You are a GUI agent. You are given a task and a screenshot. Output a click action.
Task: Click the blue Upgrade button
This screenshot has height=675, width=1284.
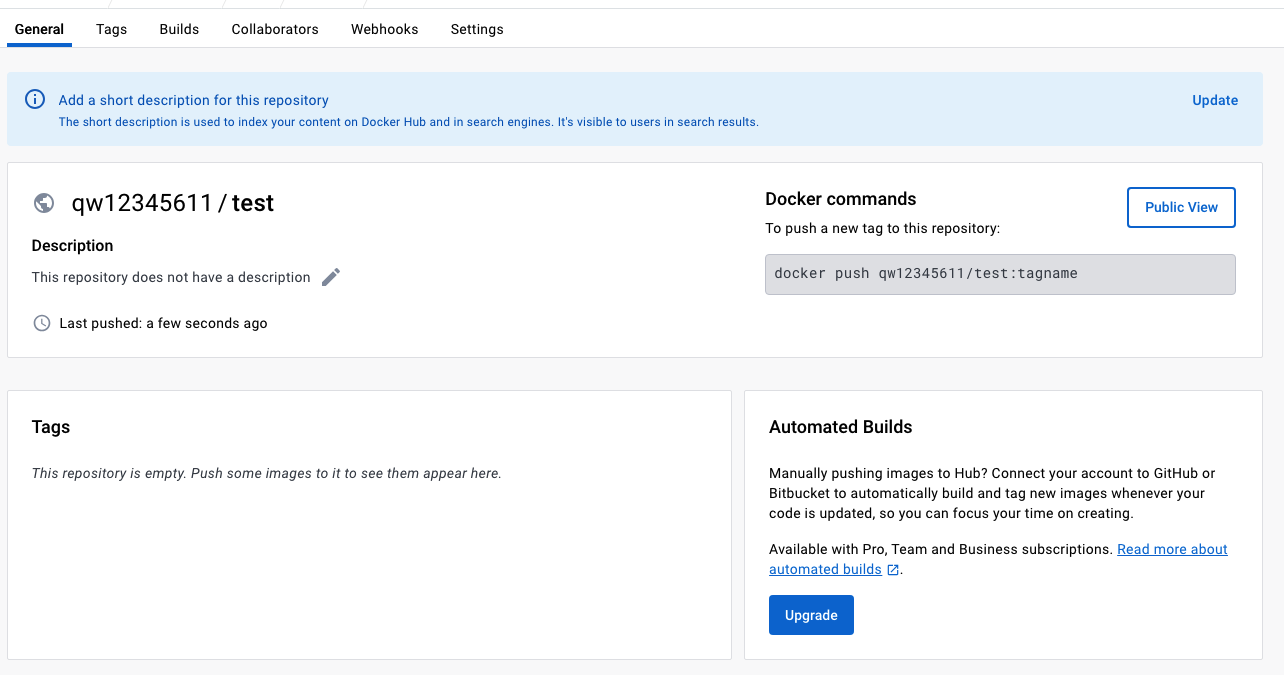click(811, 615)
